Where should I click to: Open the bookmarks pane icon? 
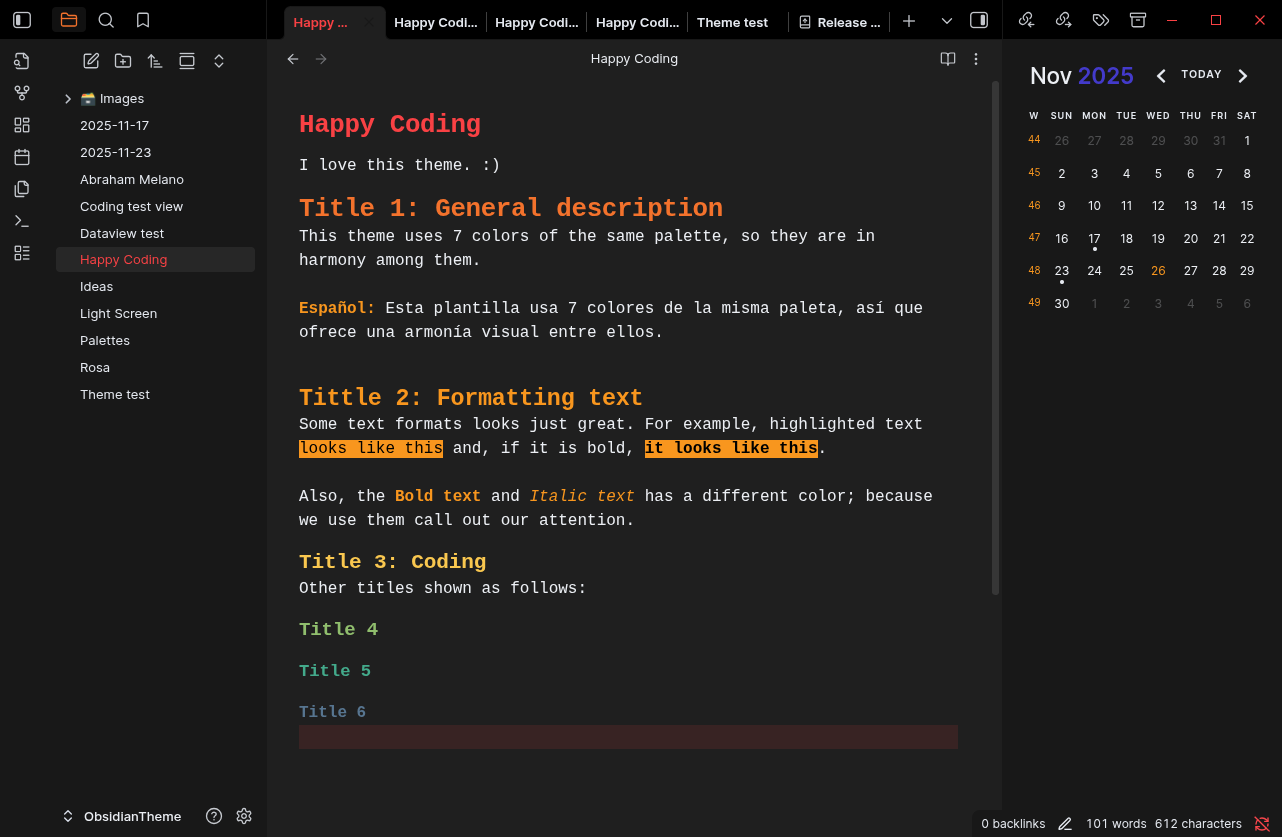click(143, 20)
